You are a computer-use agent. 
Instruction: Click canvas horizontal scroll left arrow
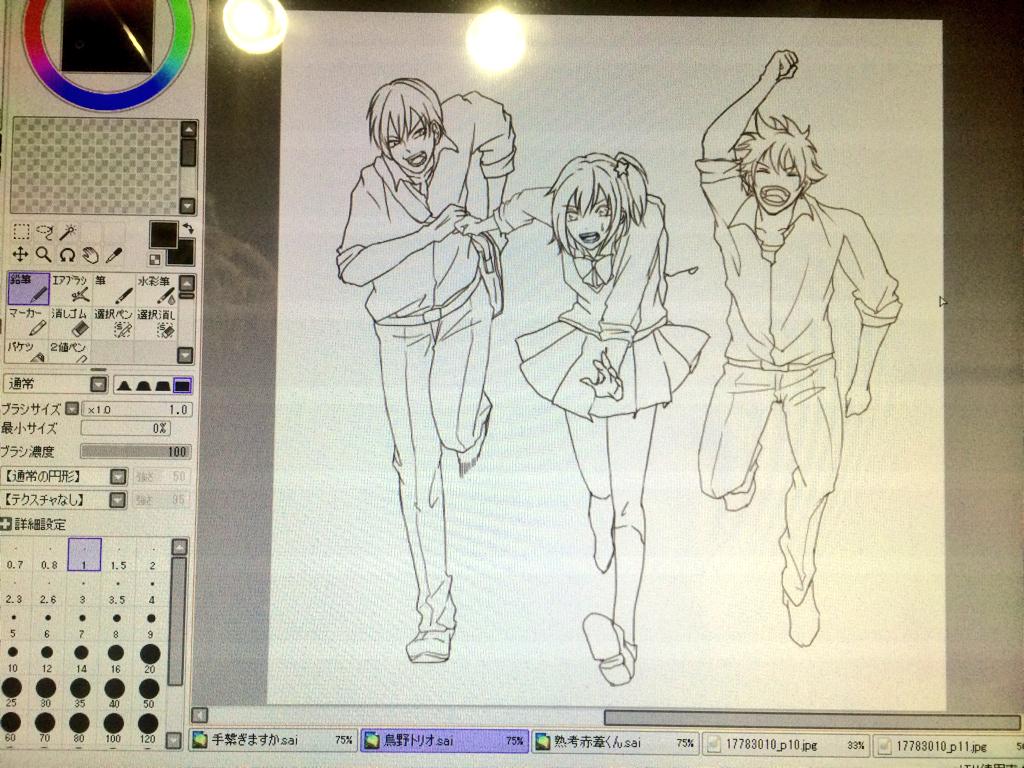point(200,714)
